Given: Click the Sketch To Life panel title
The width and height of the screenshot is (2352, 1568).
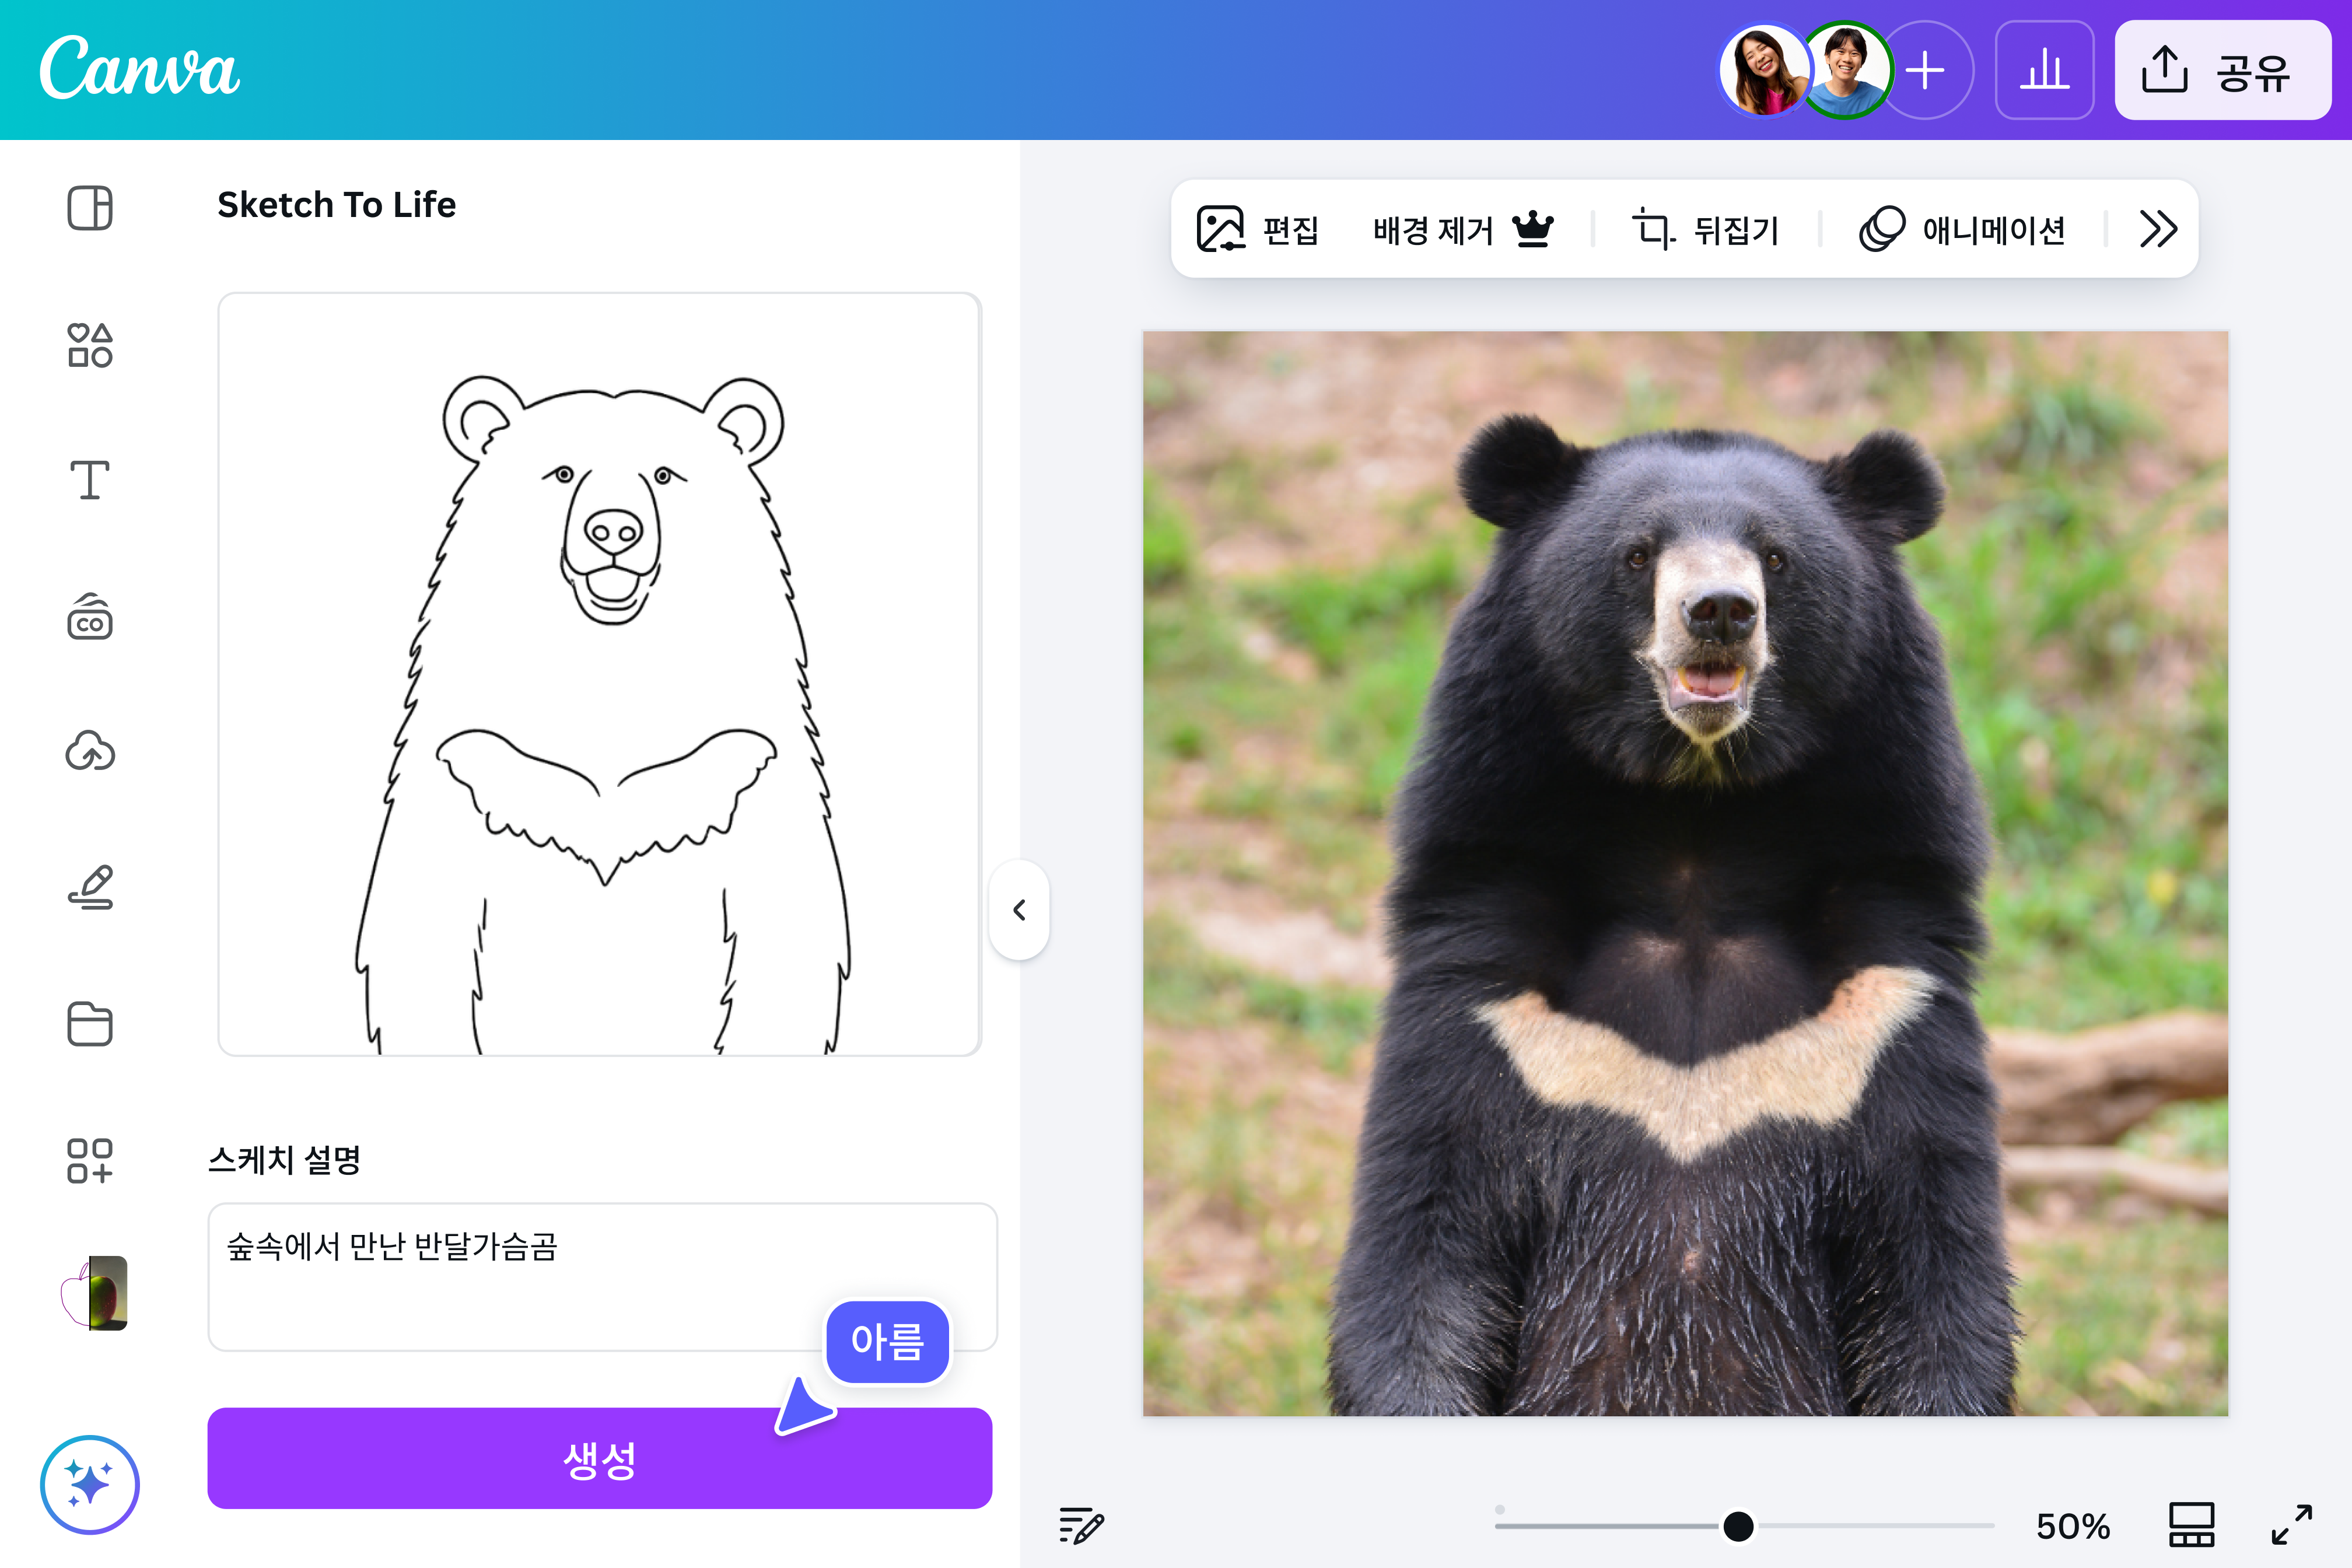Looking at the screenshot, I should [x=337, y=205].
